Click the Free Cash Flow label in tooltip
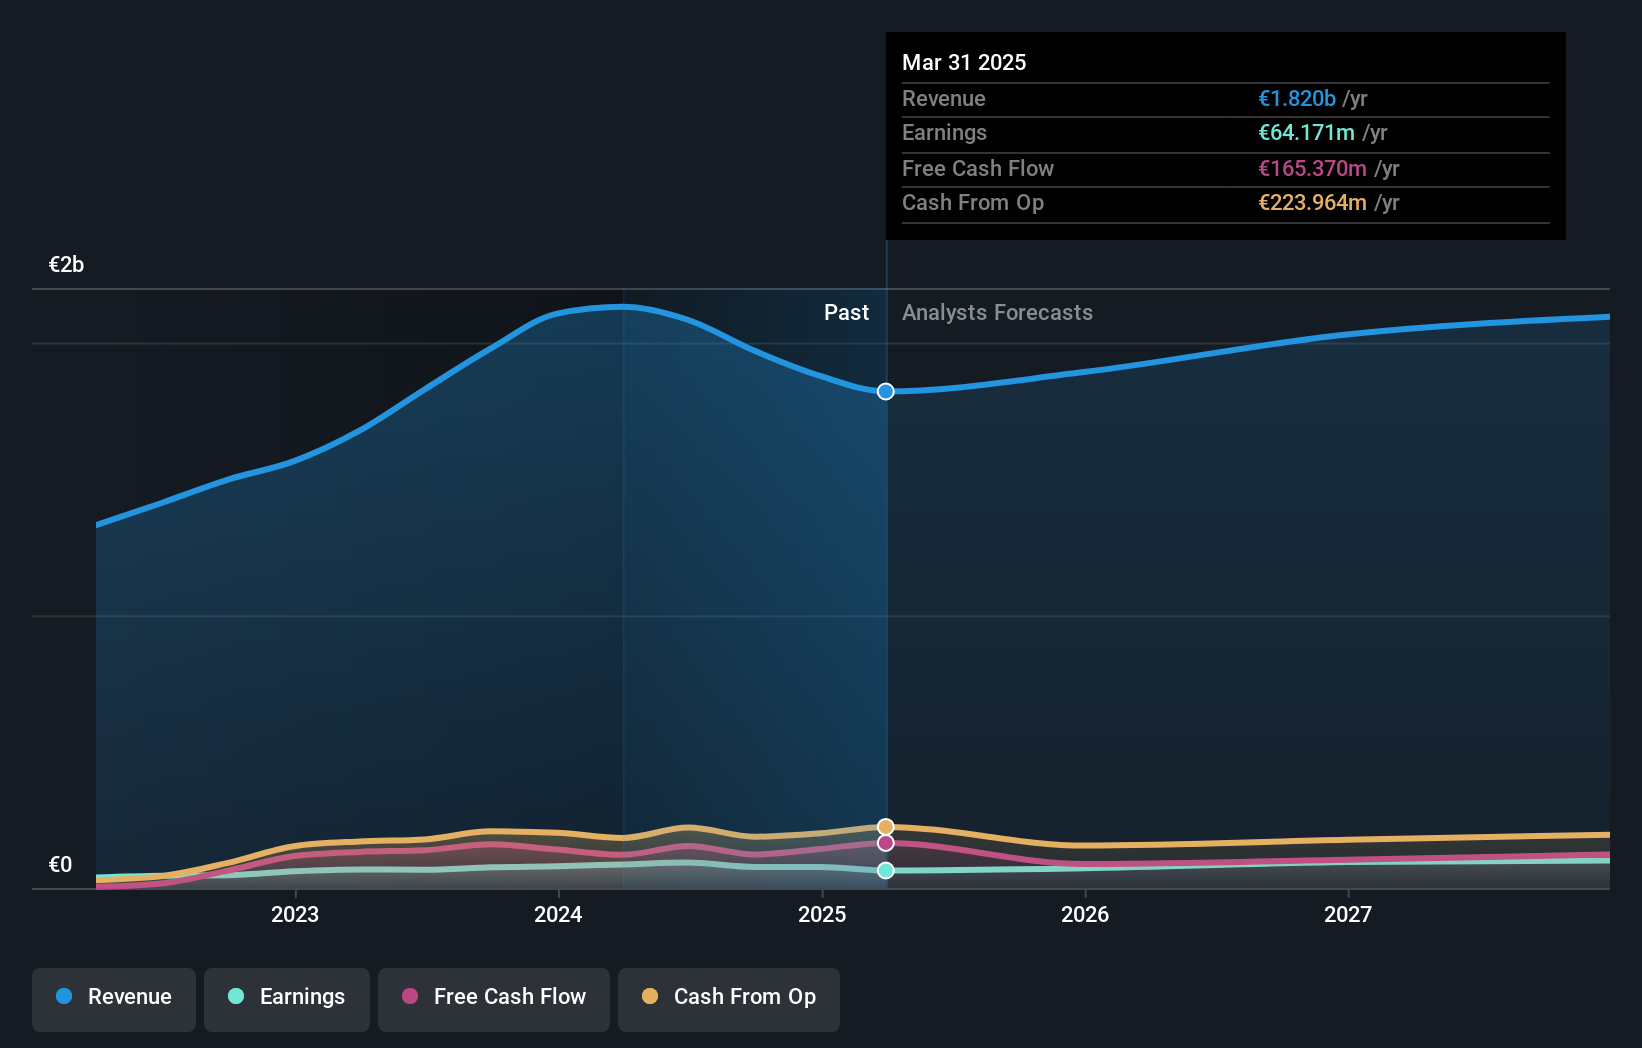The height and width of the screenshot is (1048, 1642). 978,168
